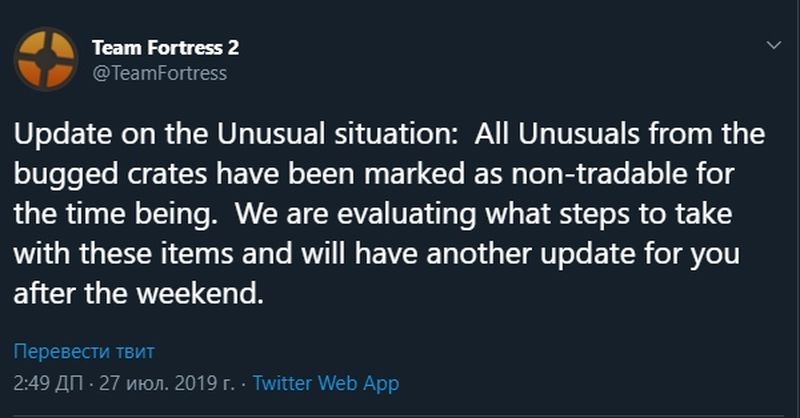The image size is (800, 418).
Task: Click the @TeamFortress handle
Action: pyautogui.click(x=159, y=73)
